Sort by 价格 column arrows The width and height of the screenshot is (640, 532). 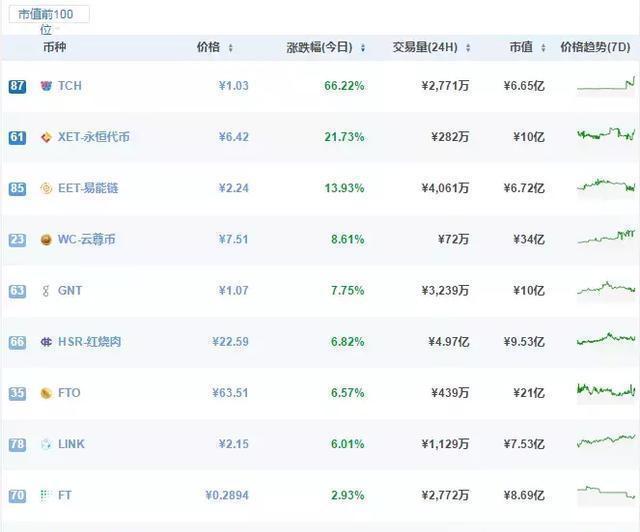[x=231, y=48]
